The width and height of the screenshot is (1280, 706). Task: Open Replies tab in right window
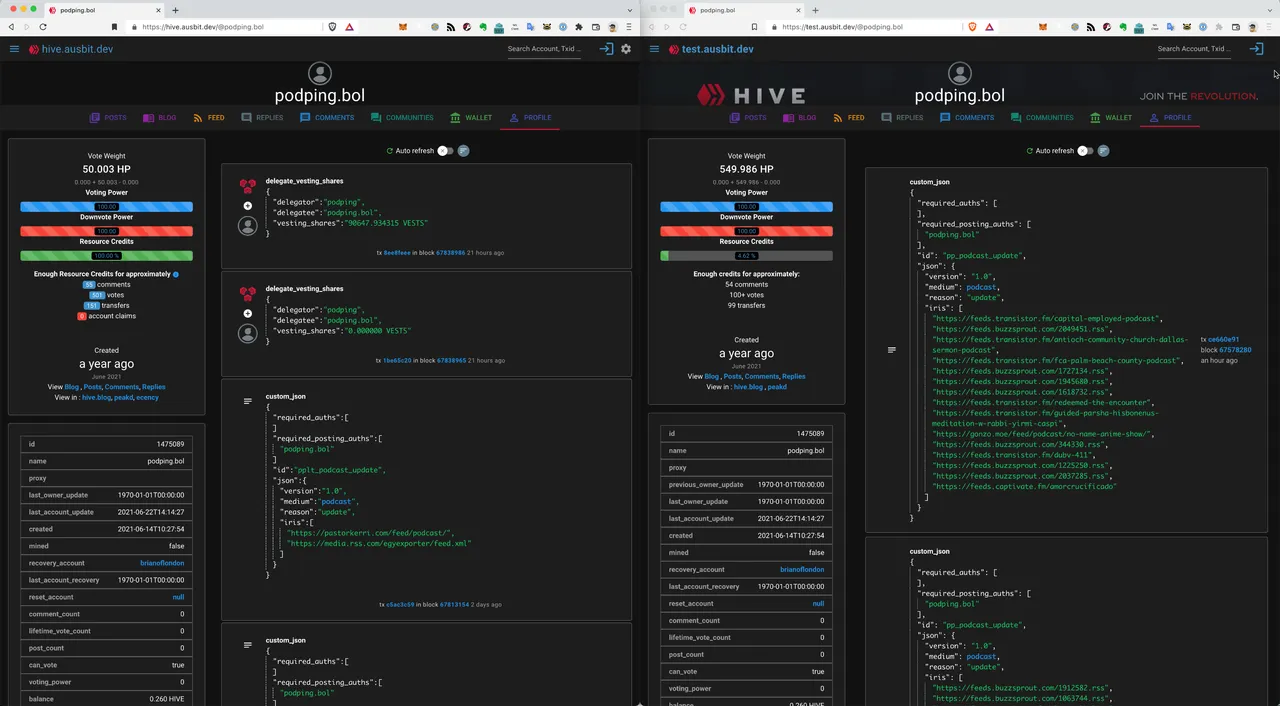tap(902, 118)
